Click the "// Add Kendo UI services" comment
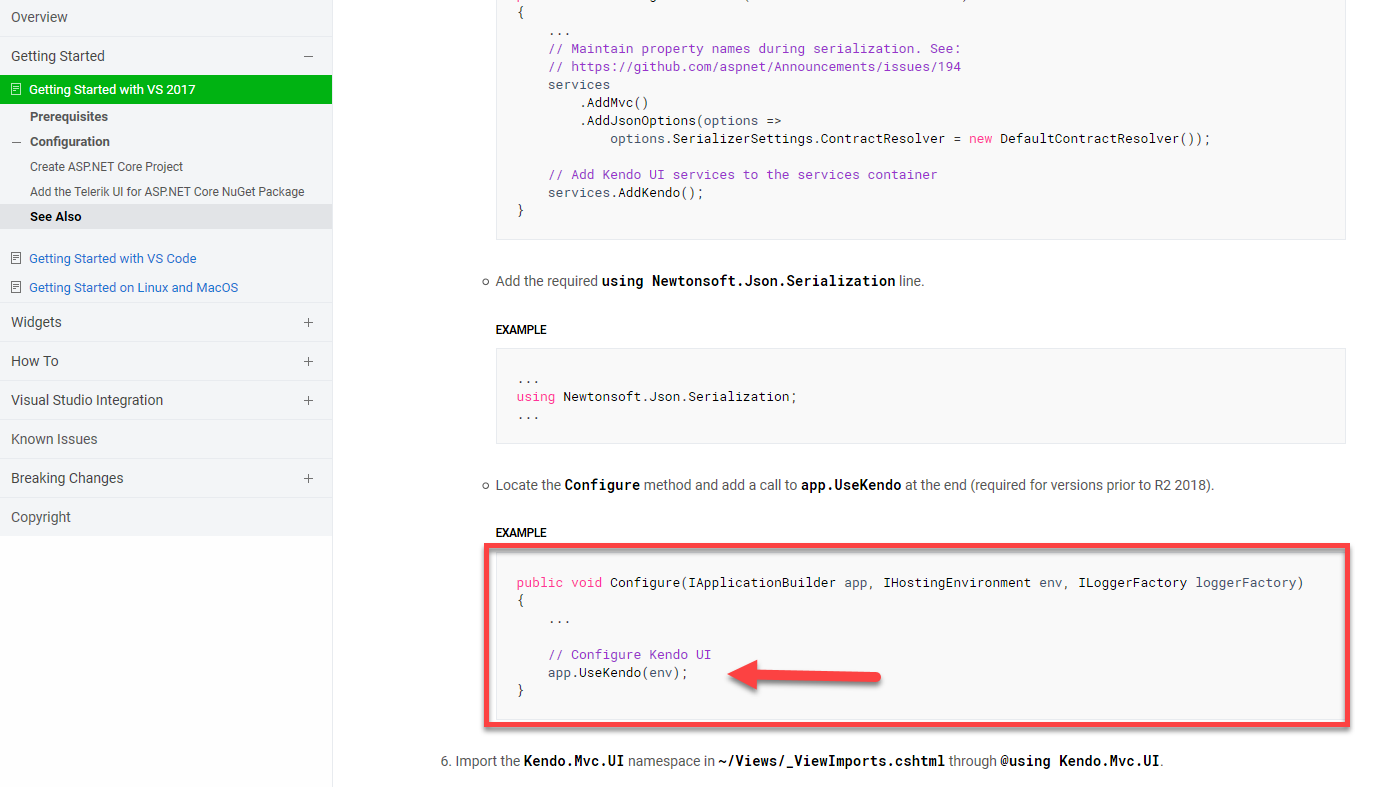The image size is (1382, 787). (743, 175)
